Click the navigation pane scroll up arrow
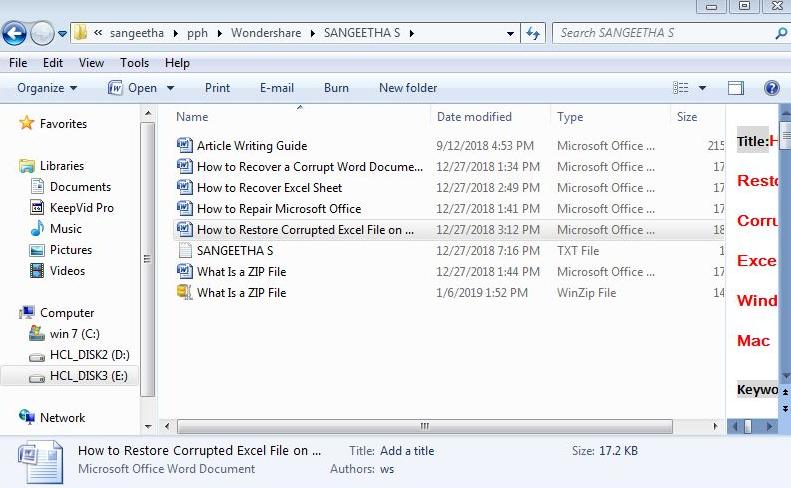 pos(148,113)
